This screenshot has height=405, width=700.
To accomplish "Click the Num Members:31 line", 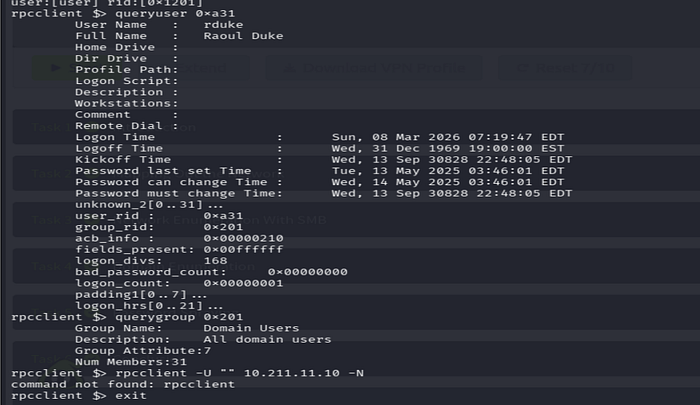I will [x=131, y=362].
